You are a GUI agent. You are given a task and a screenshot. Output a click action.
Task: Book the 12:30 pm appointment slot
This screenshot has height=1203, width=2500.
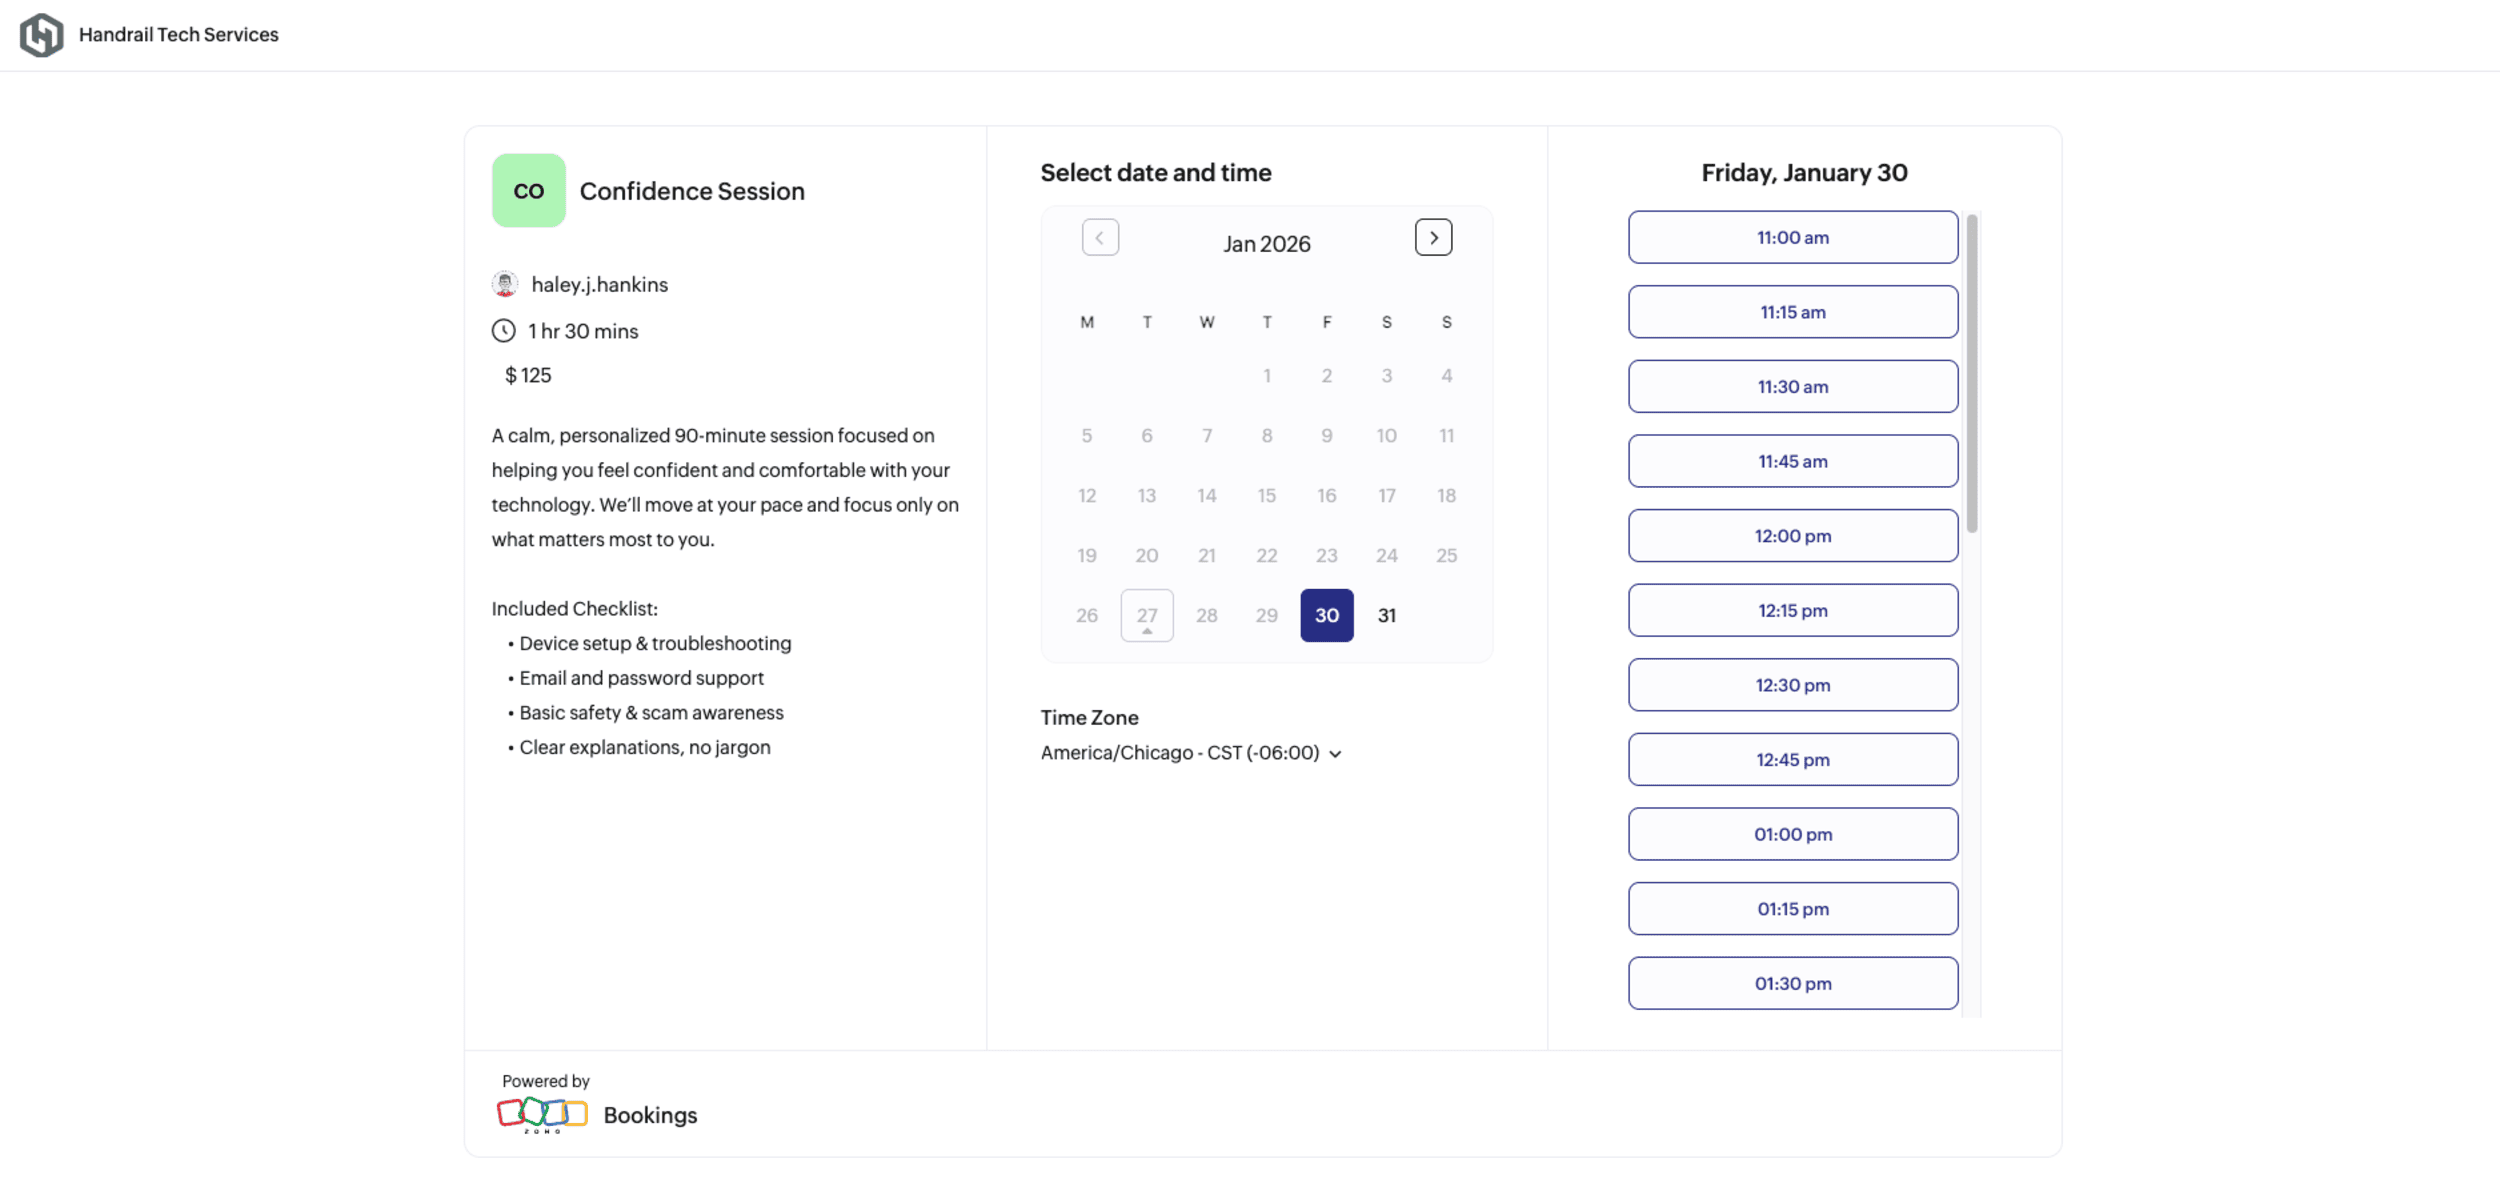click(1792, 684)
